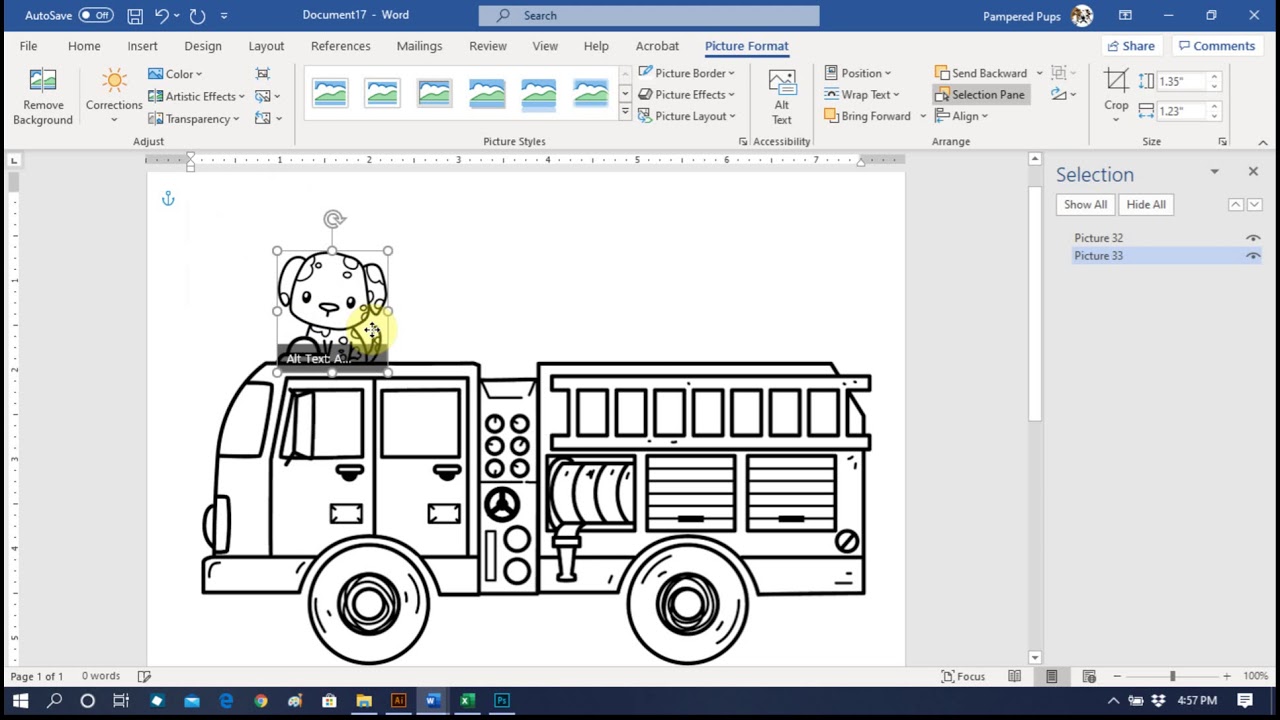Click the zoom in plus button
The width and height of the screenshot is (1280, 720).
click(1227, 676)
